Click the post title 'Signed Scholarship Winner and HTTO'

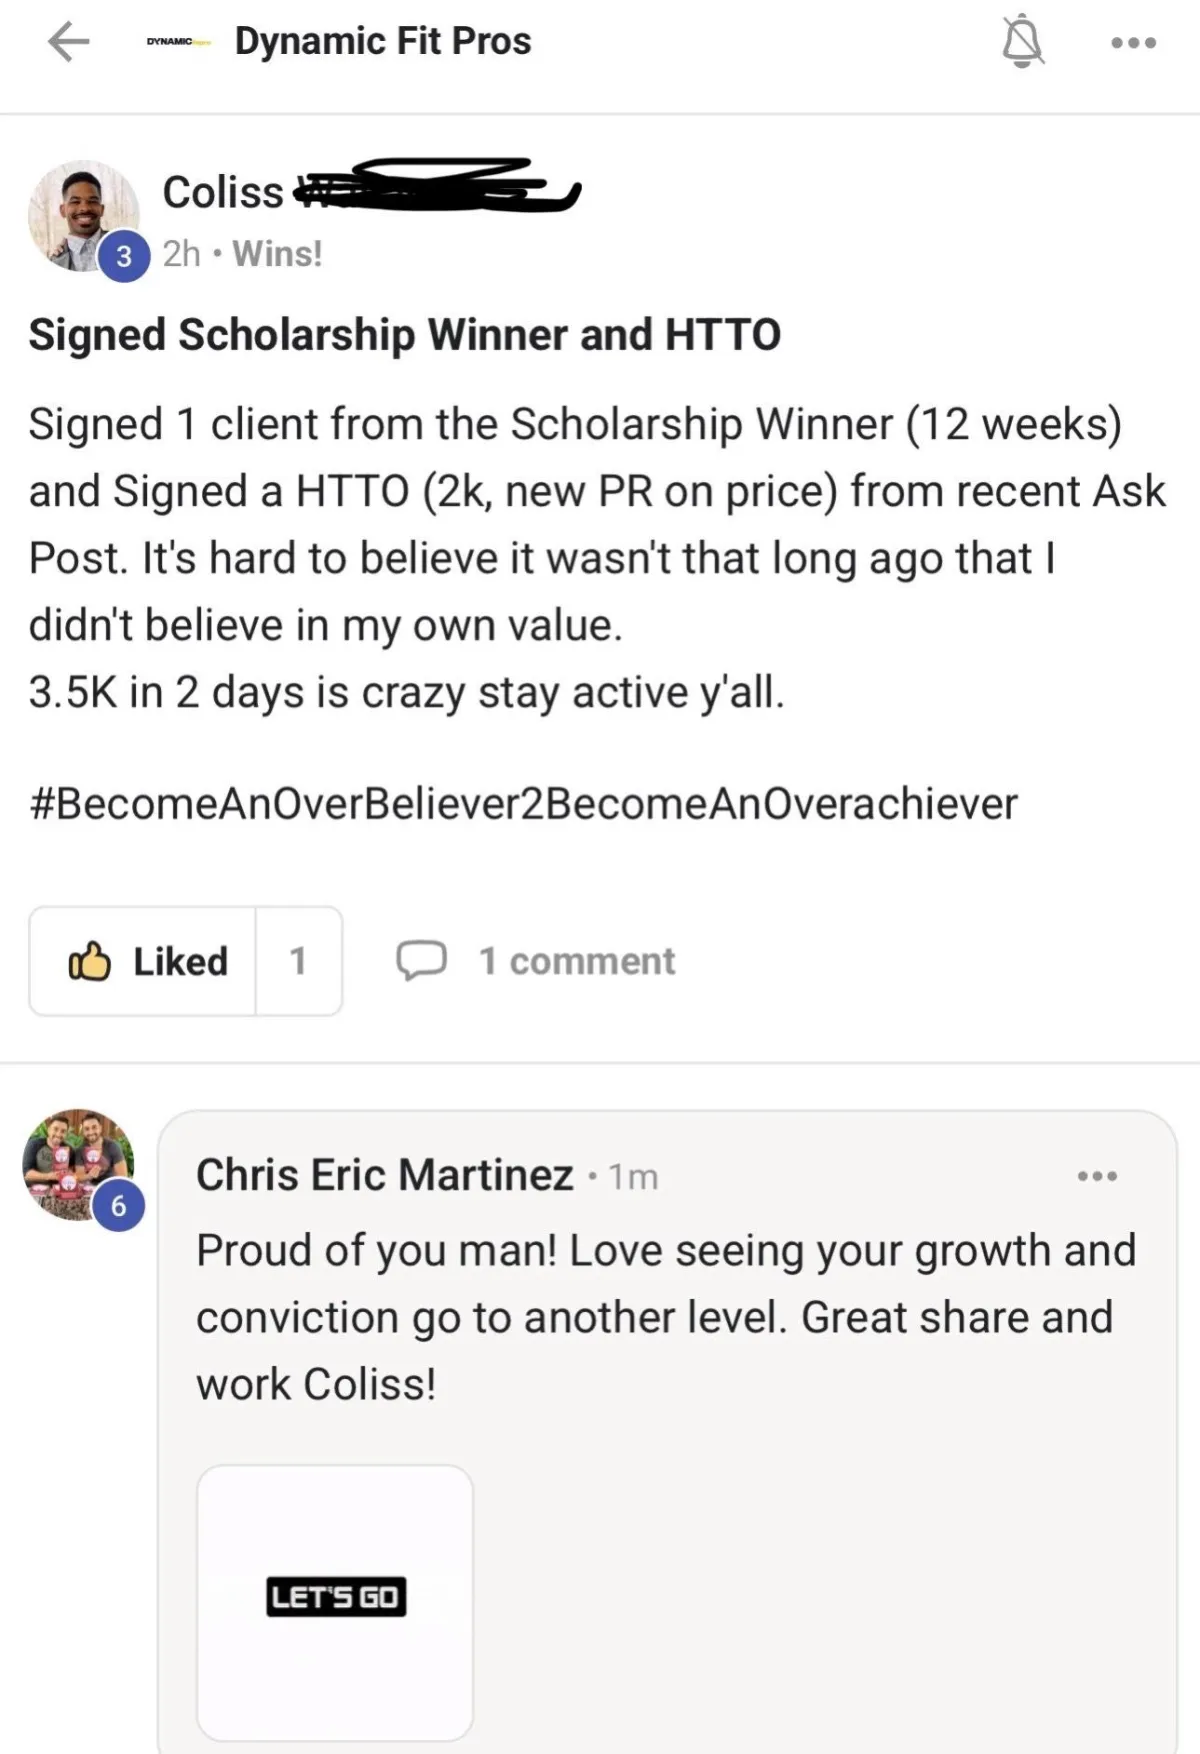[404, 335]
